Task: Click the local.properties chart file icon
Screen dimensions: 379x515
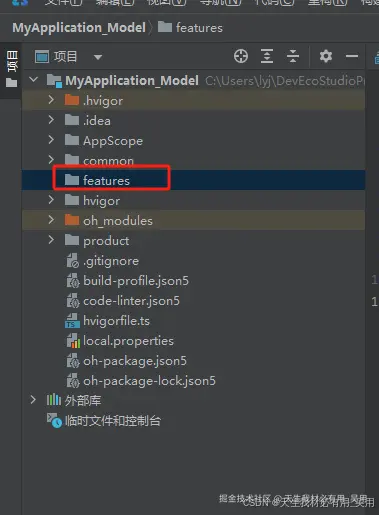Action: [73, 341]
